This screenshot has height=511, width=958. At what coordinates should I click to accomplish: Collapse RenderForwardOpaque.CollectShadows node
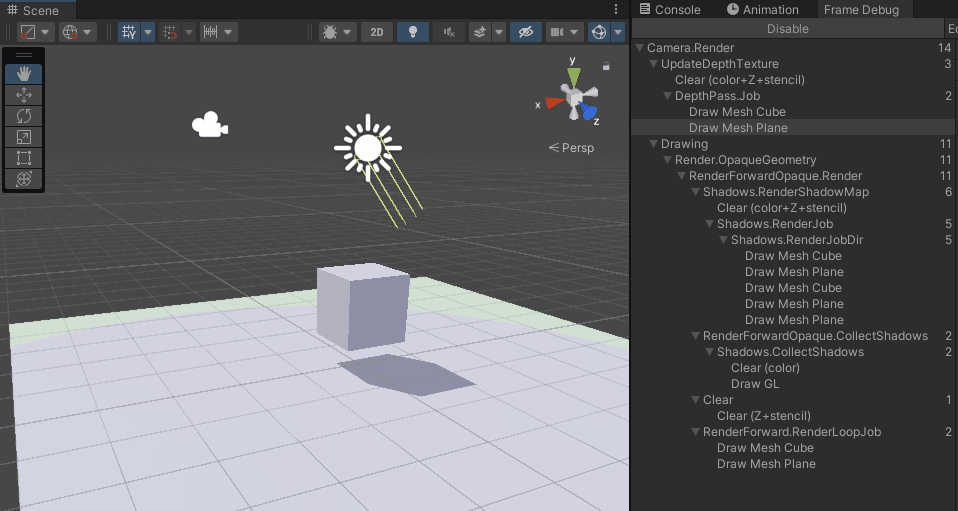[x=695, y=336]
